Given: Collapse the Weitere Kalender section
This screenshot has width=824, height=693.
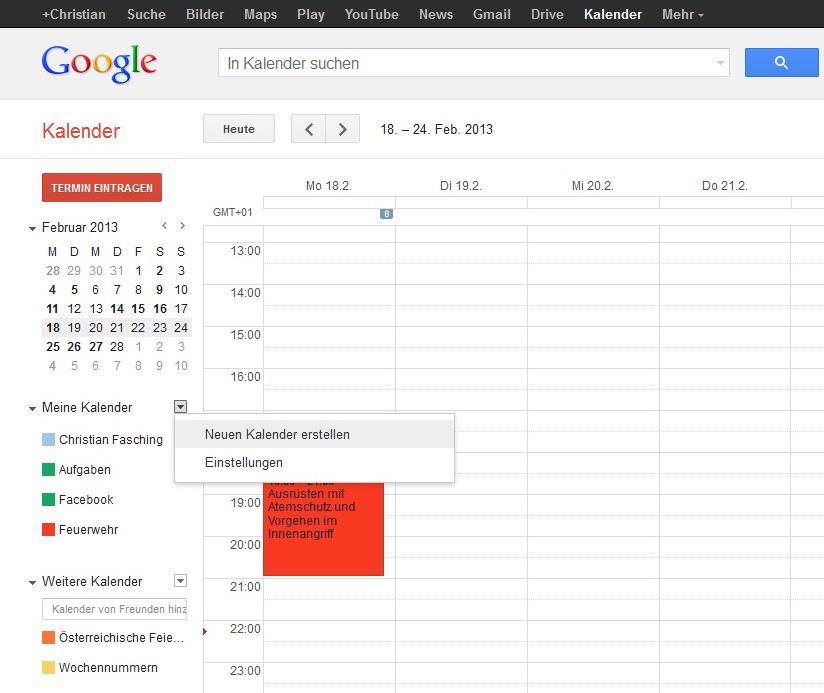Looking at the screenshot, I should 32,583.
